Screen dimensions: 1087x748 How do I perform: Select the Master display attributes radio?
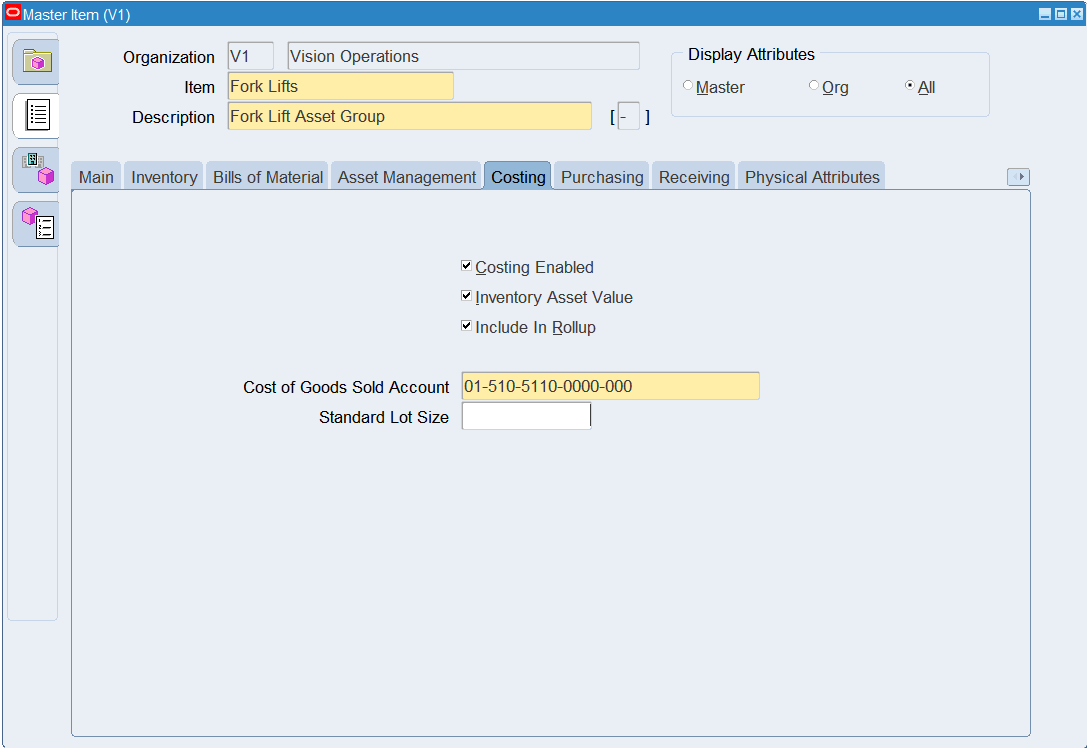coord(688,85)
